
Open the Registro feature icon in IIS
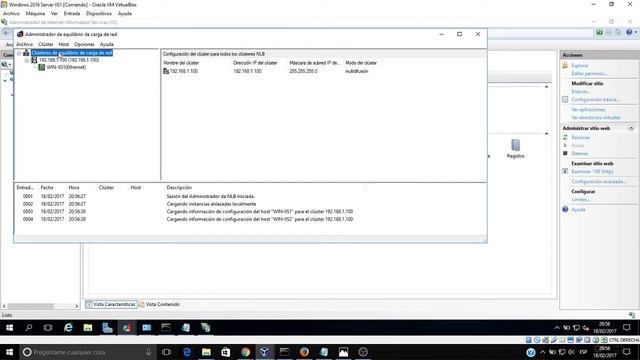516,149
